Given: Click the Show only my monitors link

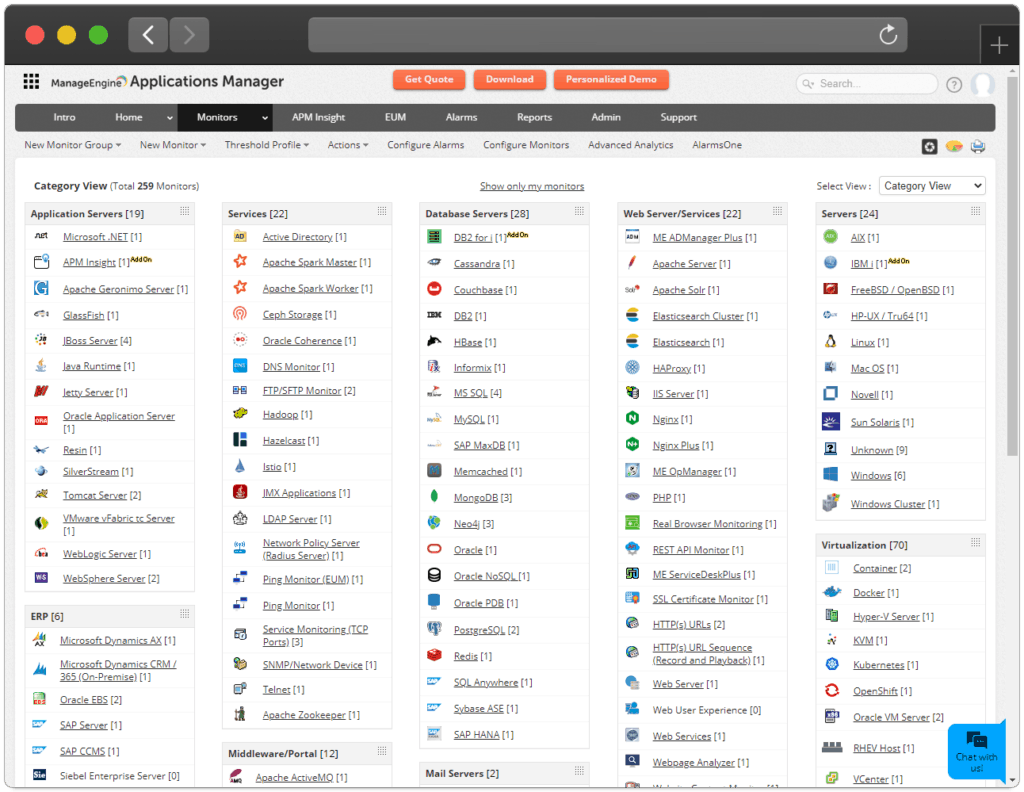Looking at the screenshot, I should point(531,186).
